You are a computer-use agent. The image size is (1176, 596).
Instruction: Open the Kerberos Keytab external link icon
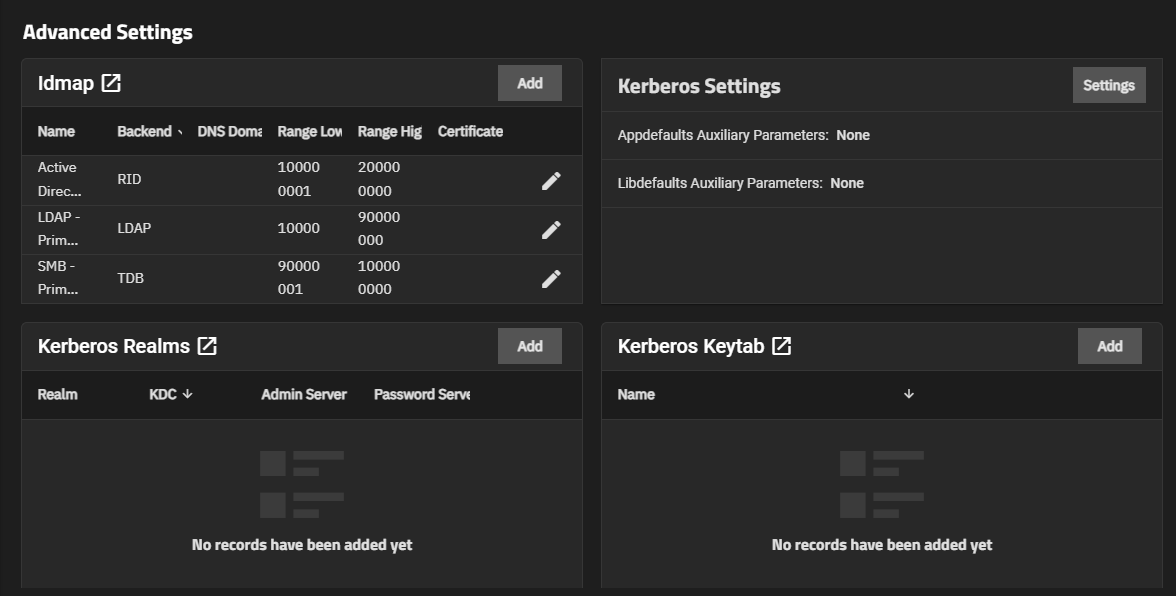[779, 345]
